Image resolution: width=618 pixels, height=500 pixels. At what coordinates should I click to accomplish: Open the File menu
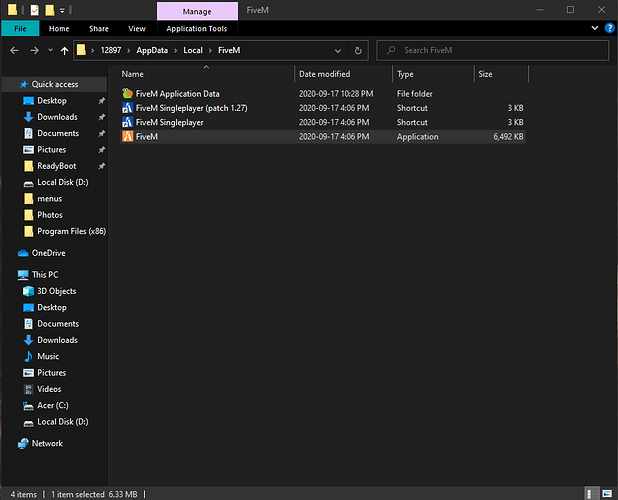tap(19, 29)
